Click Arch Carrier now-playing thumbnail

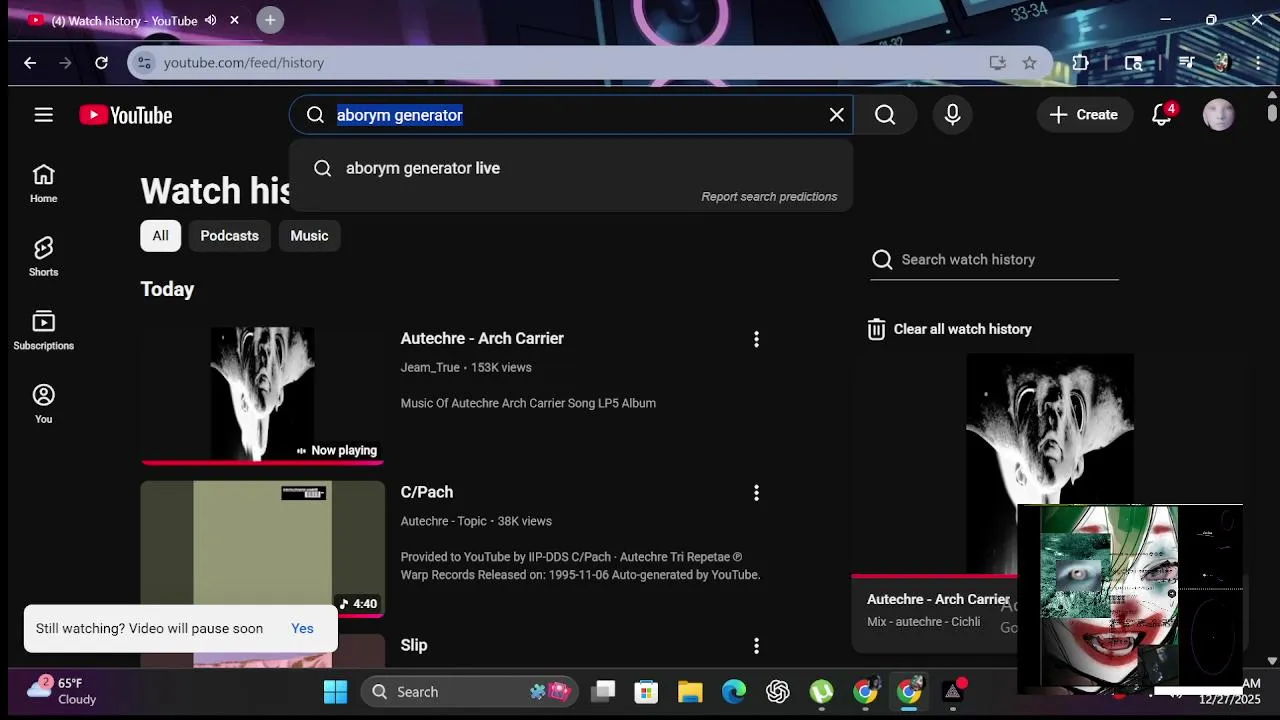[x=262, y=395]
